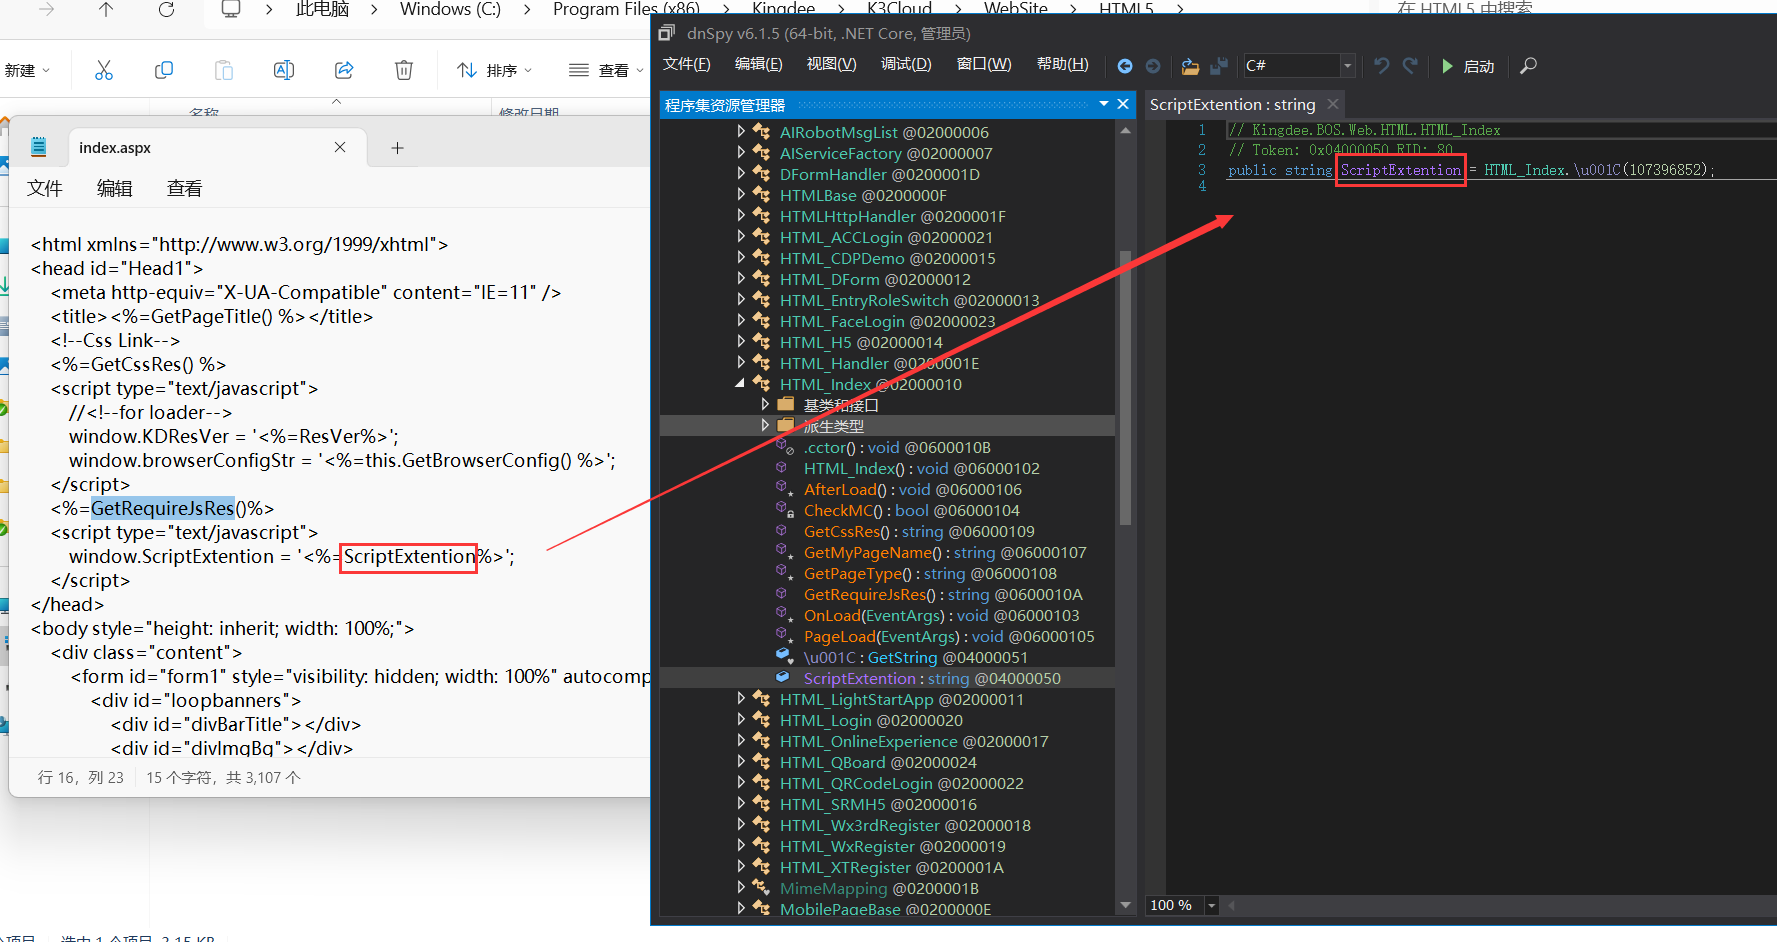Select DFormHandler class in tree
The height and width of the screenshot is (942, 1777).
[x=880, y=174]
